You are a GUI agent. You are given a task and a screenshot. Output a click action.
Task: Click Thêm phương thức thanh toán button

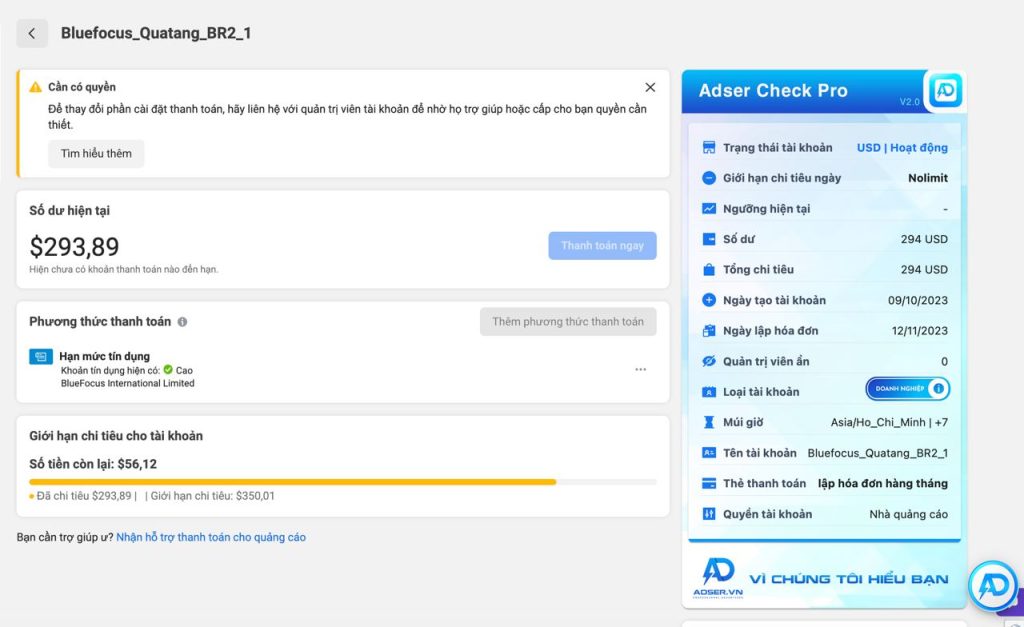(568, 322)
